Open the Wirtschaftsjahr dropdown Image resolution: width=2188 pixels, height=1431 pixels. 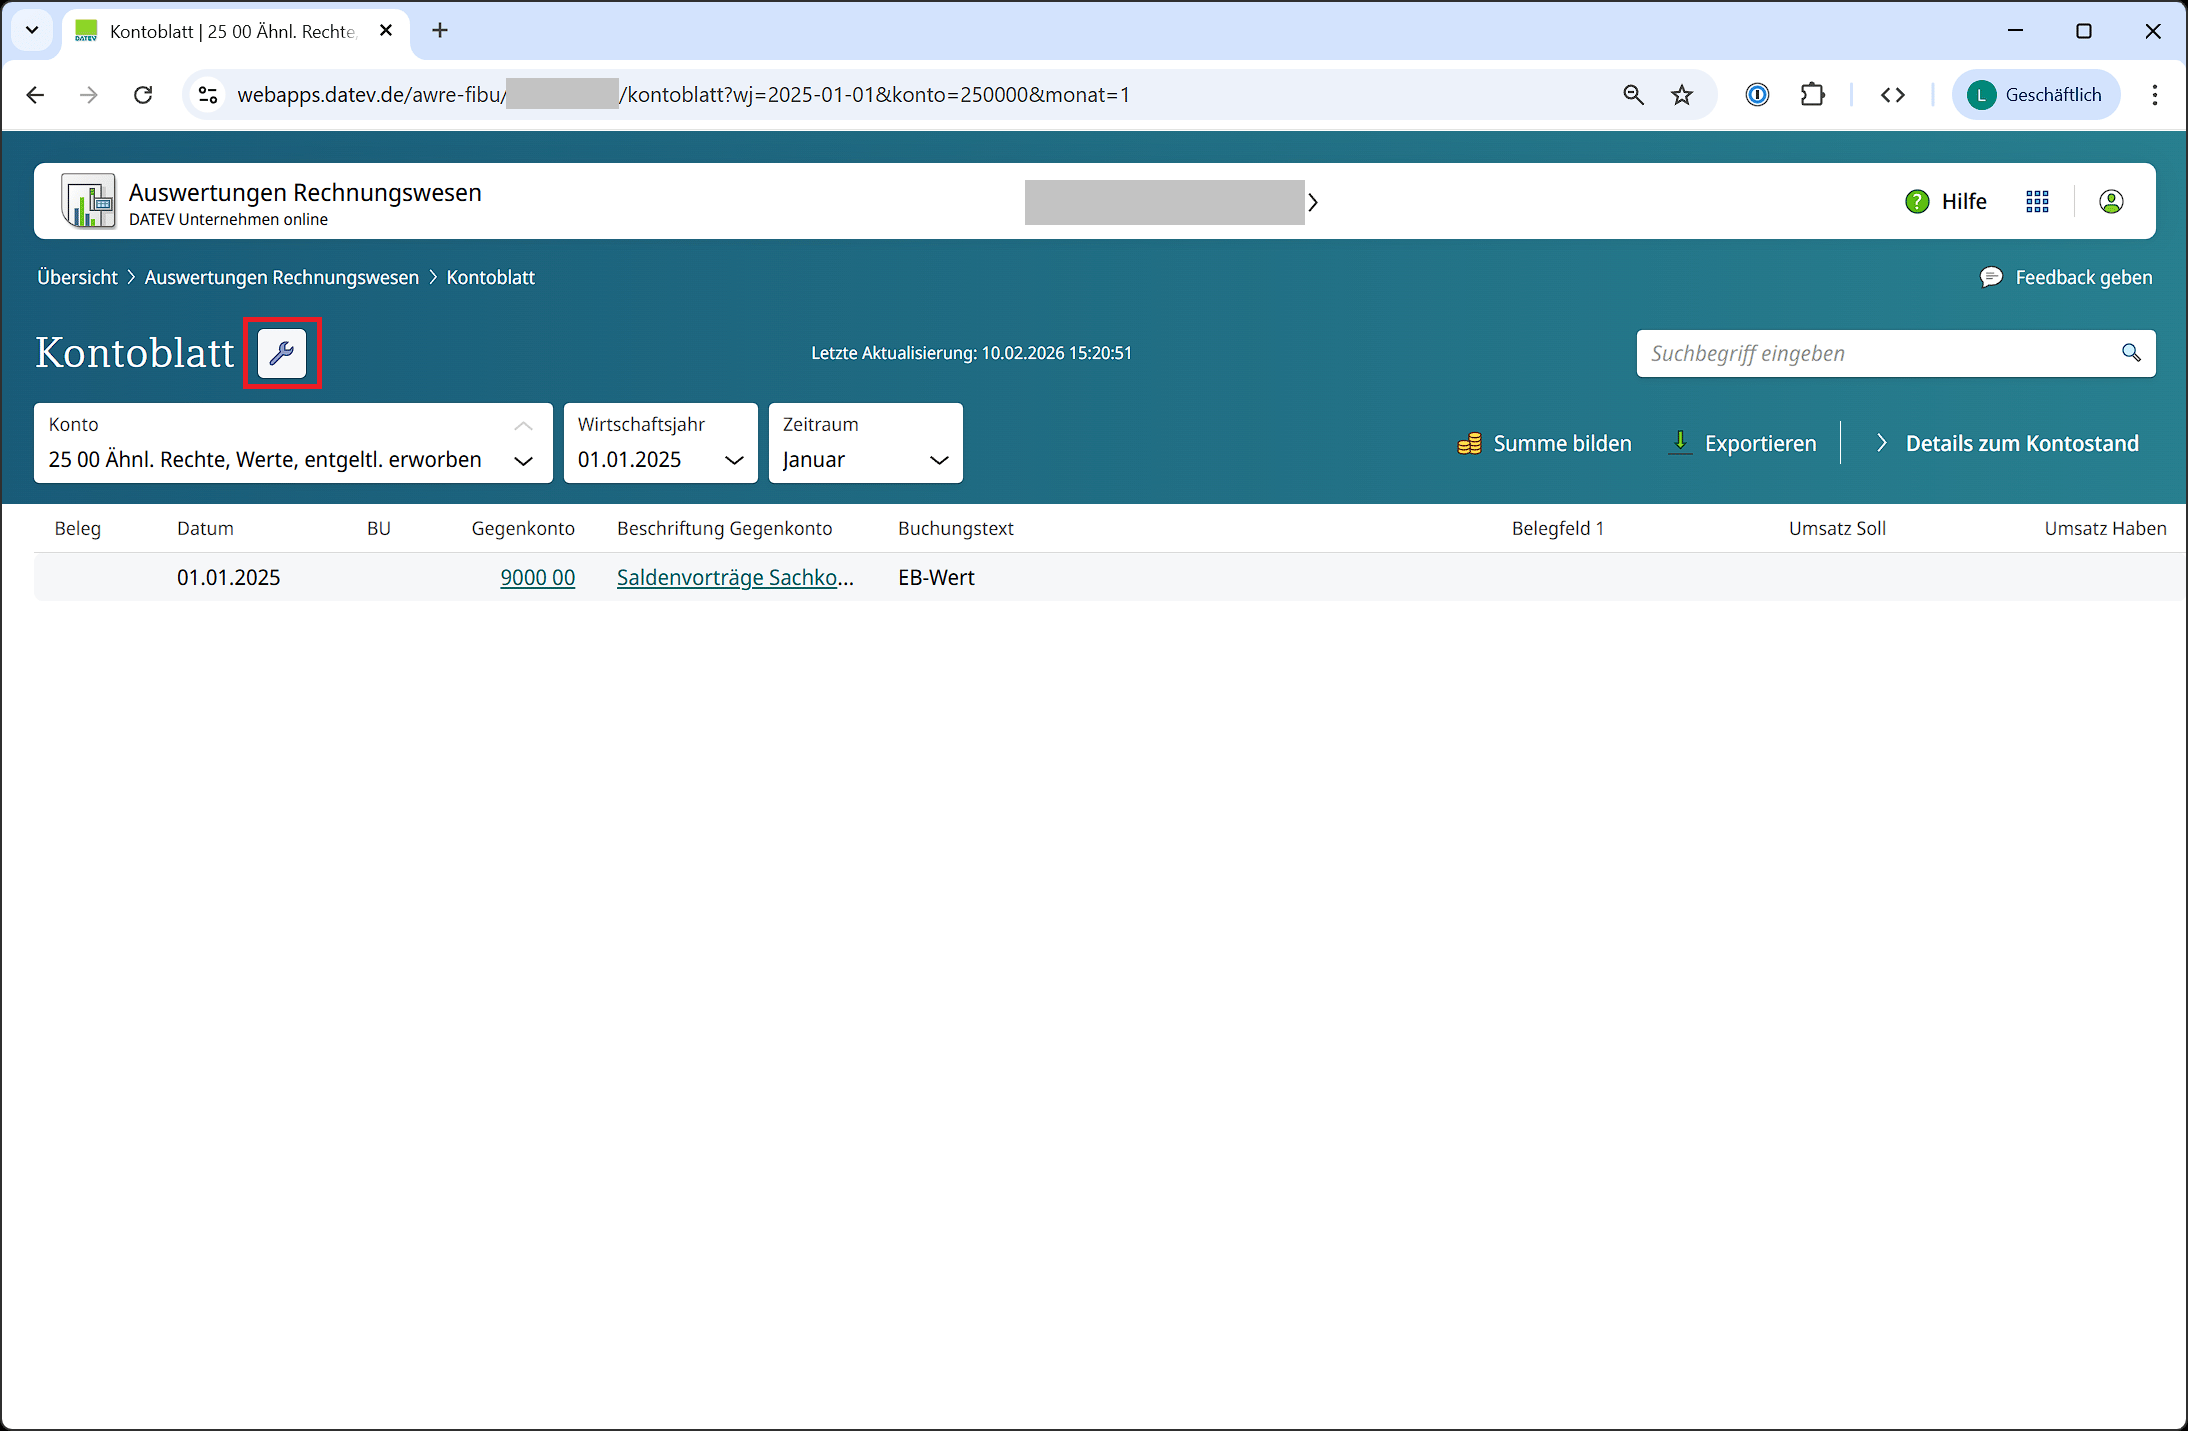pyautogui.click(x=661, y=443)
